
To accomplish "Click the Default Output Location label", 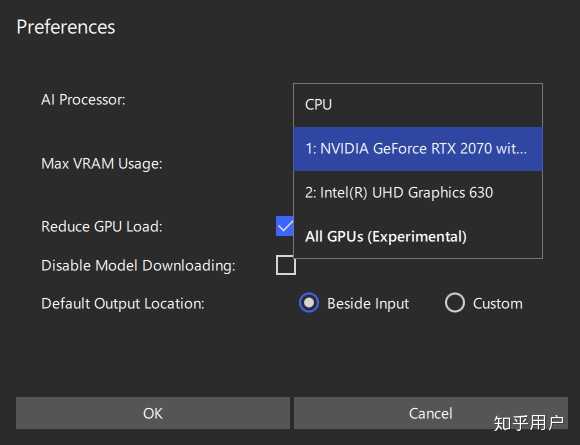I will 123,304.
